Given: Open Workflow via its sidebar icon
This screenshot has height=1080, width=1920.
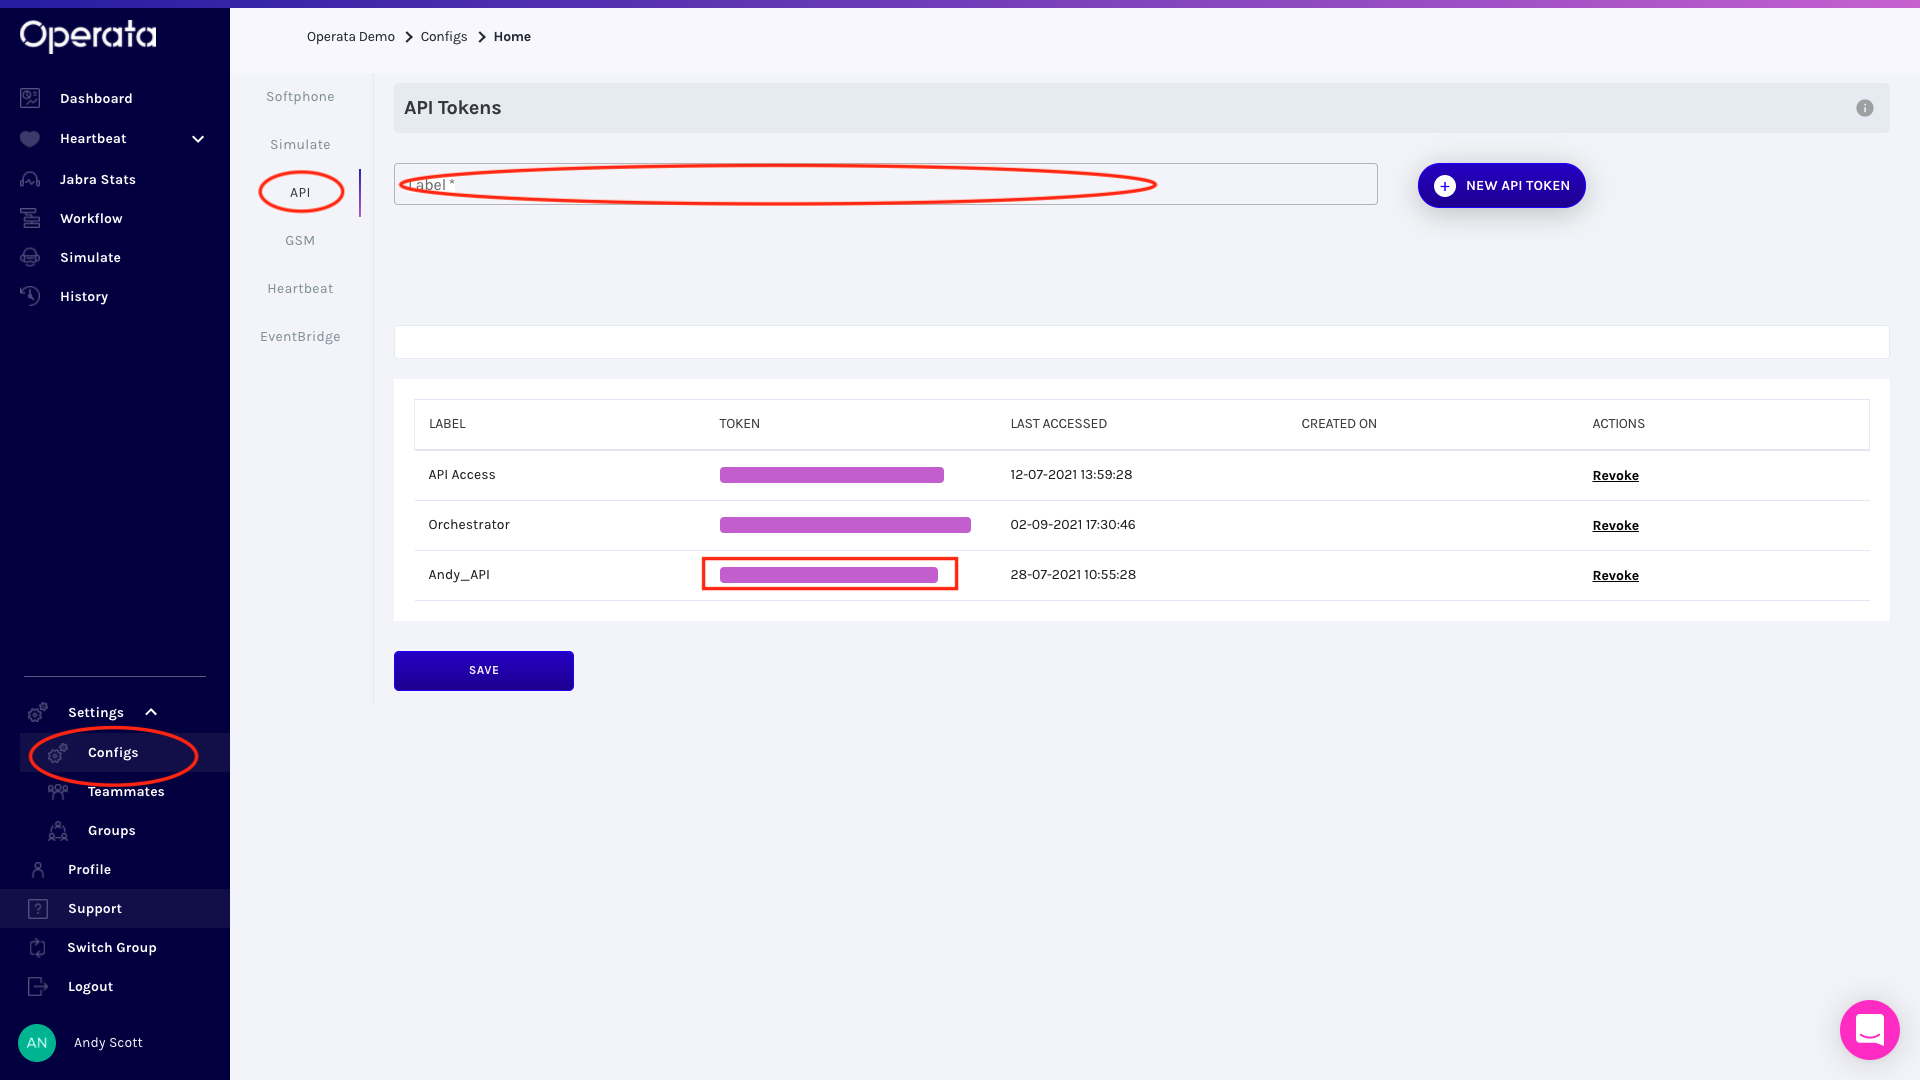Looking at the screenshot, I should 30,218.
